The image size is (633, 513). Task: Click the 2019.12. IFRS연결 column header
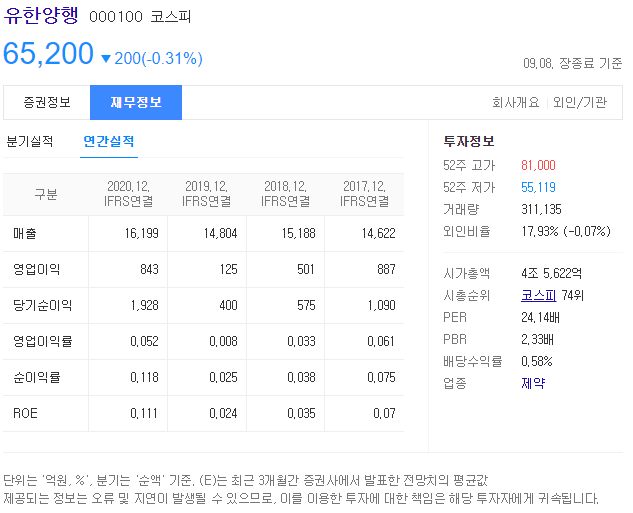(207, 194)
